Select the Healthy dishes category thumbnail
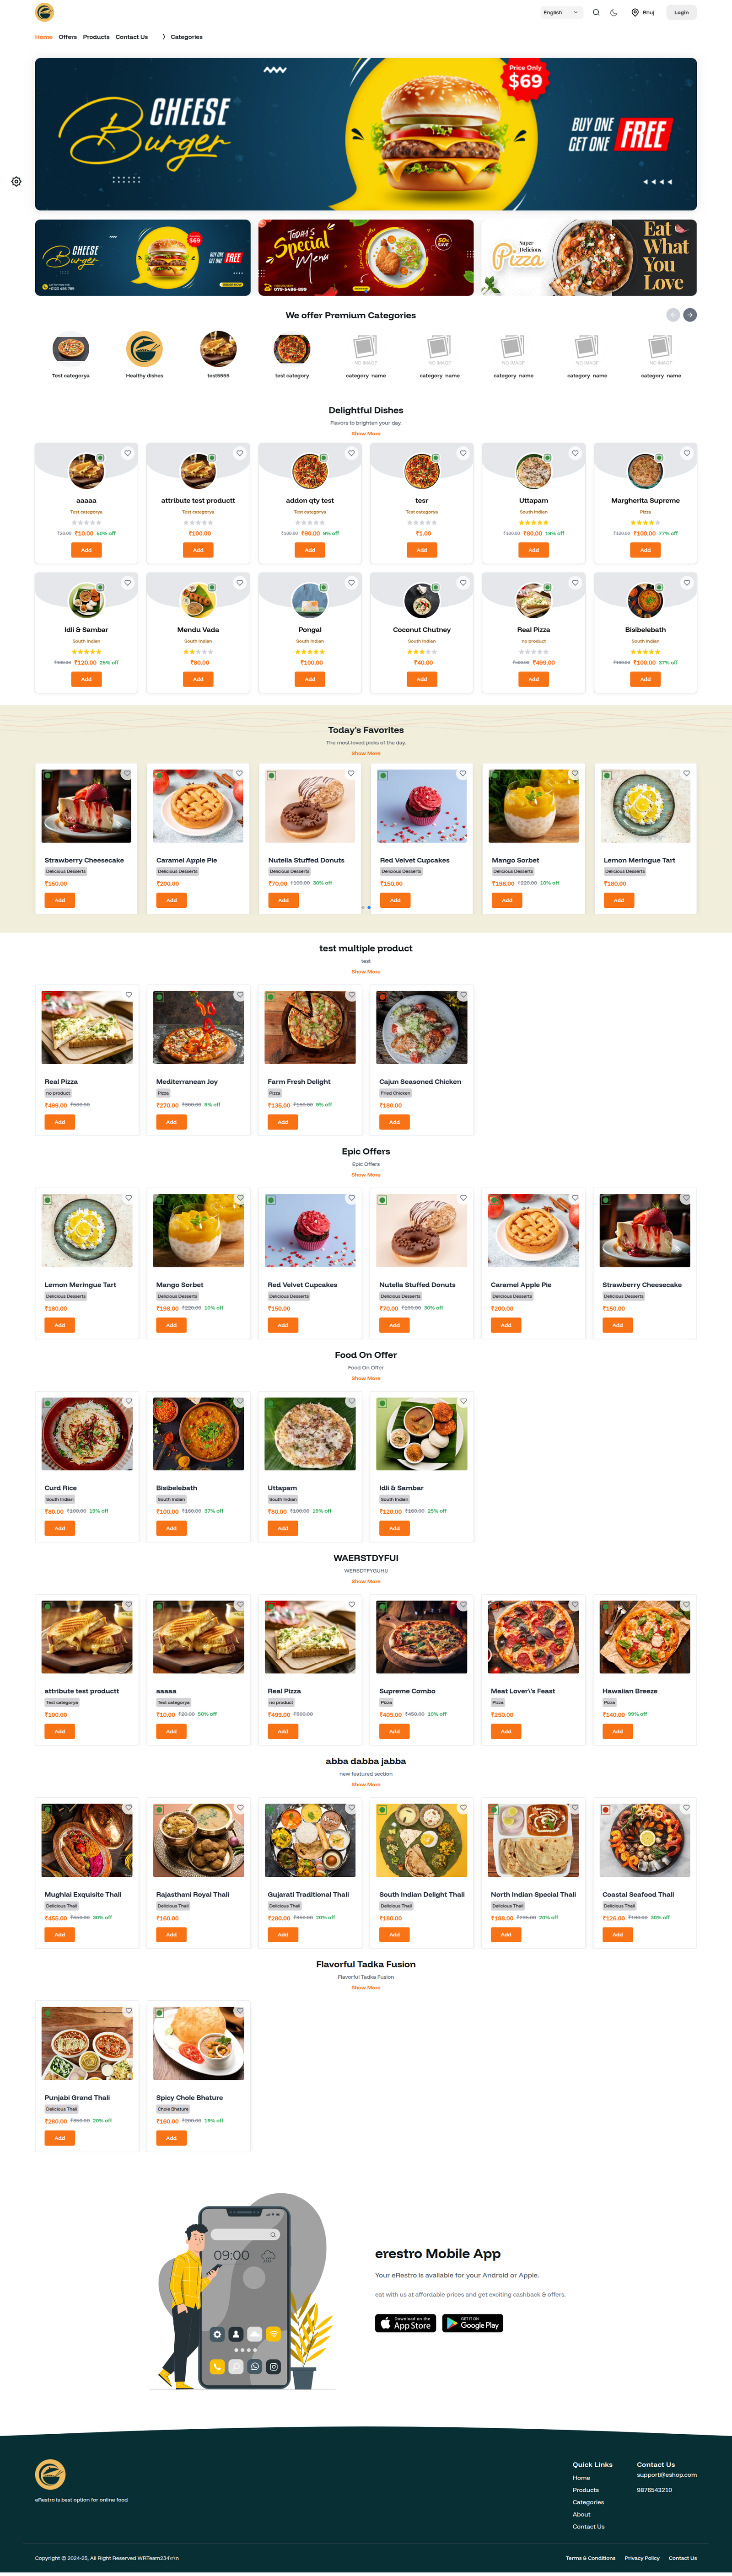The height and width of the screenshot is (2576, 732). [x=144, y=350]
